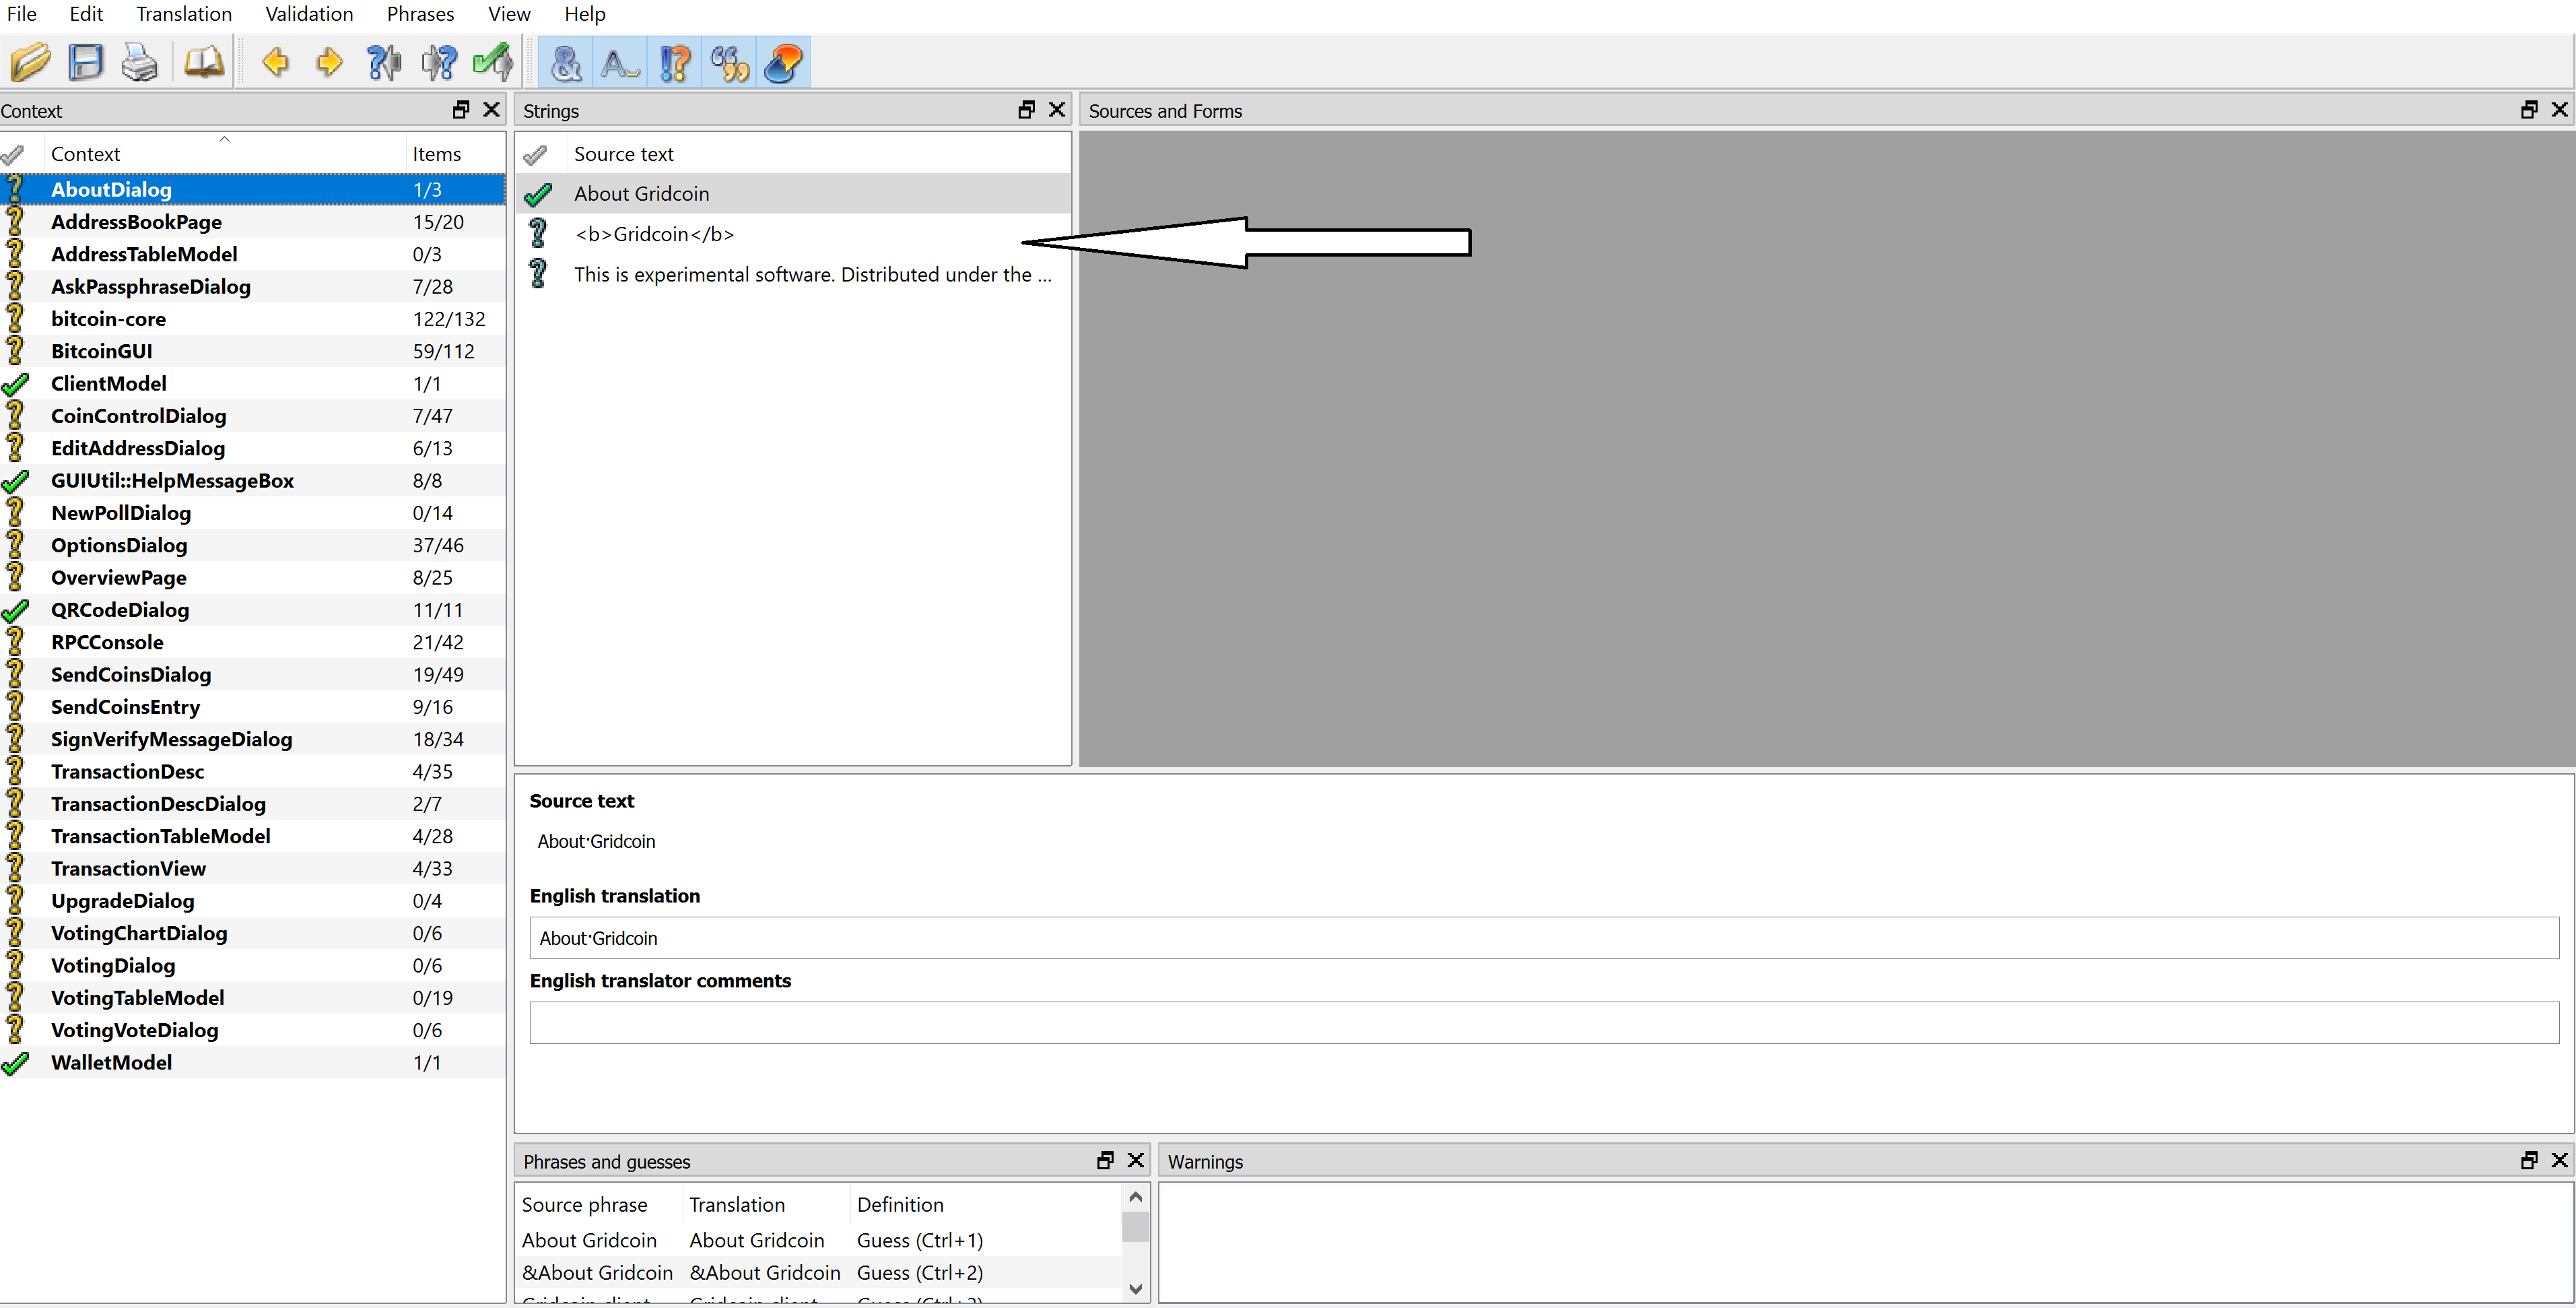Open the Translation menu
The width and height of the screenshot is (2576, 1308).
point(184,14)
